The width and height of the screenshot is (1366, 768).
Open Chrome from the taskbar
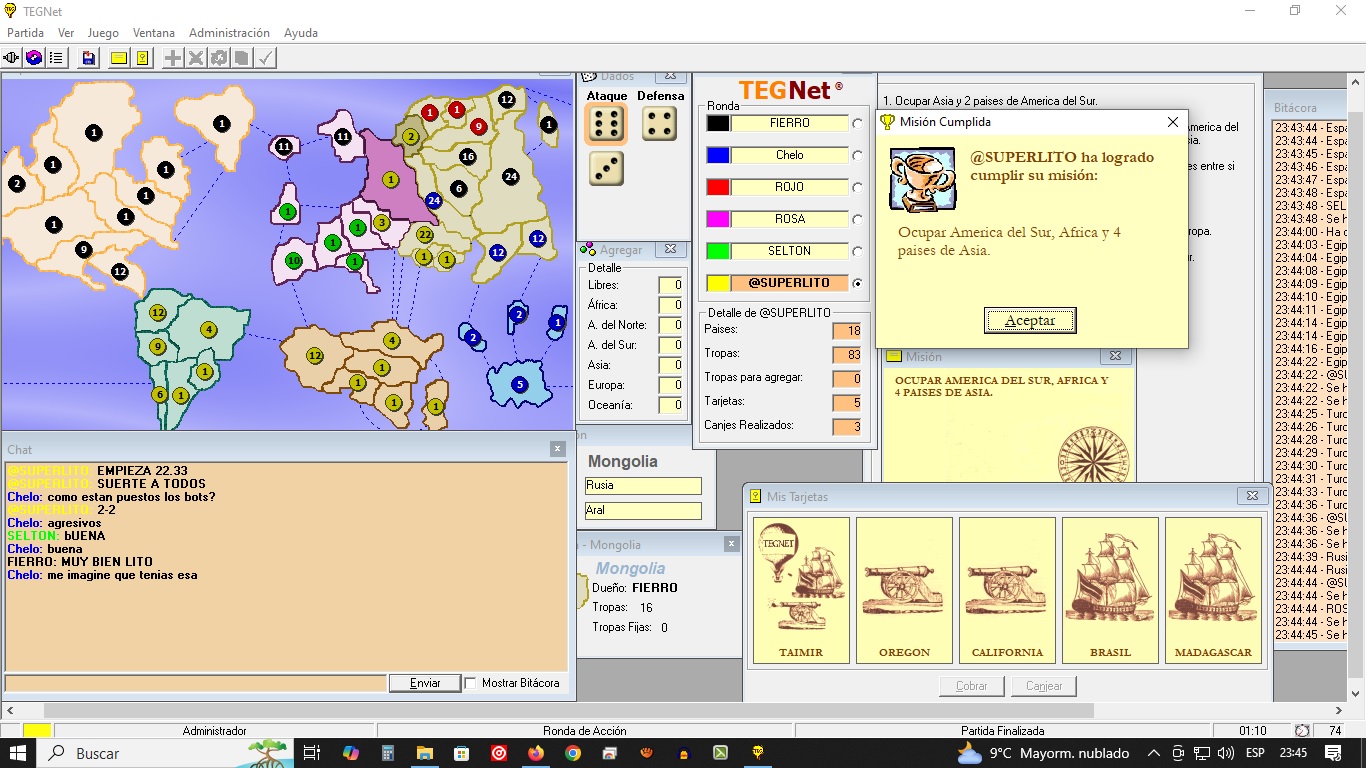point(573,753)
